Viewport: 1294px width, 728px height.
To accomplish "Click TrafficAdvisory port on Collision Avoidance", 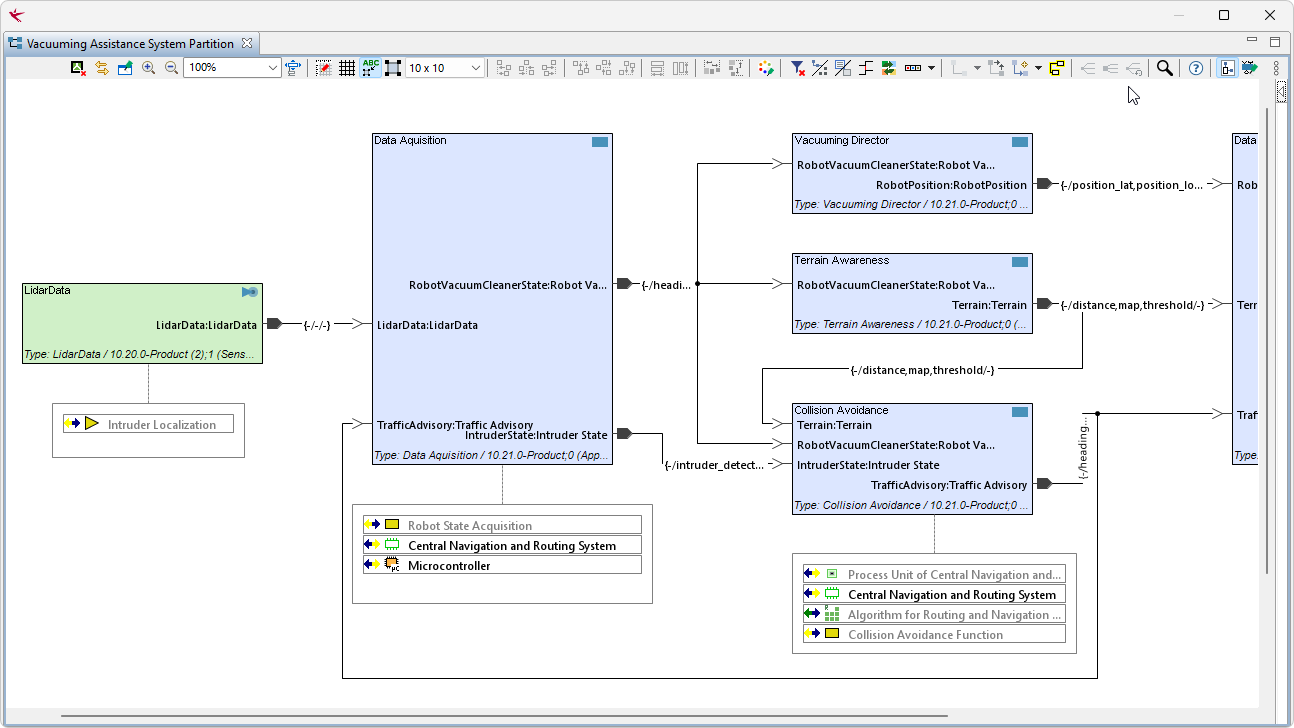I will 949,485.
